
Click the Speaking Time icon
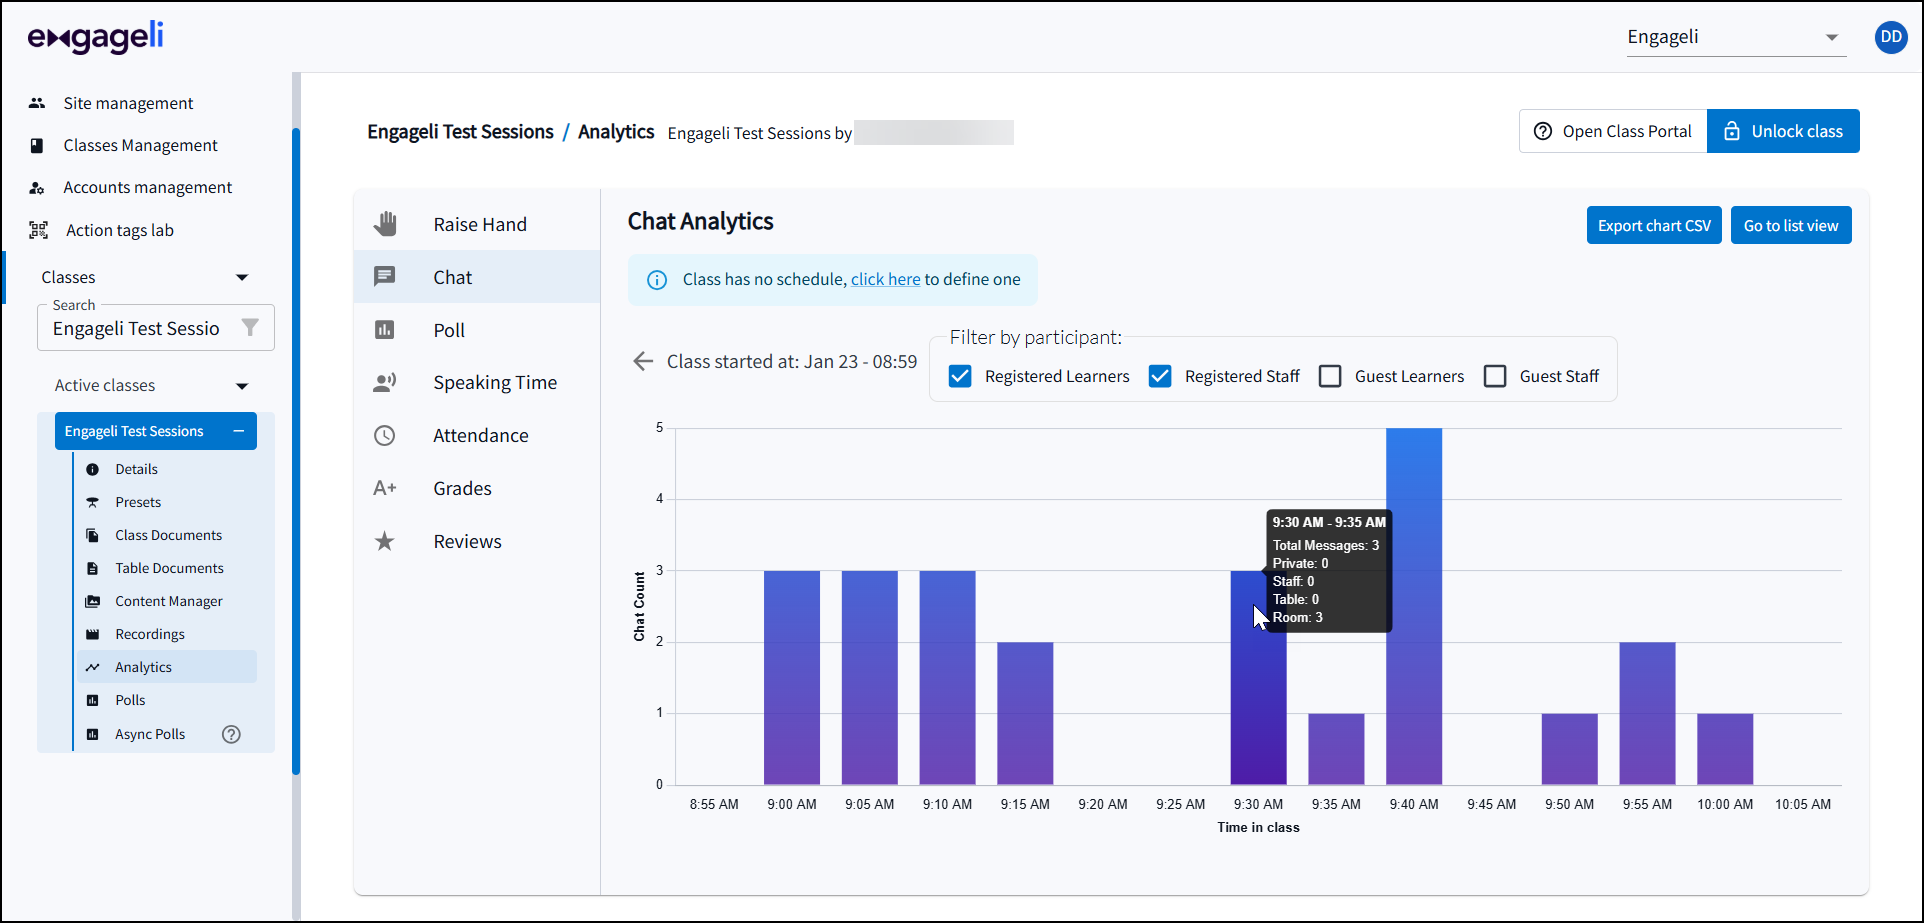pyautogui.click(x=385, y=382)
